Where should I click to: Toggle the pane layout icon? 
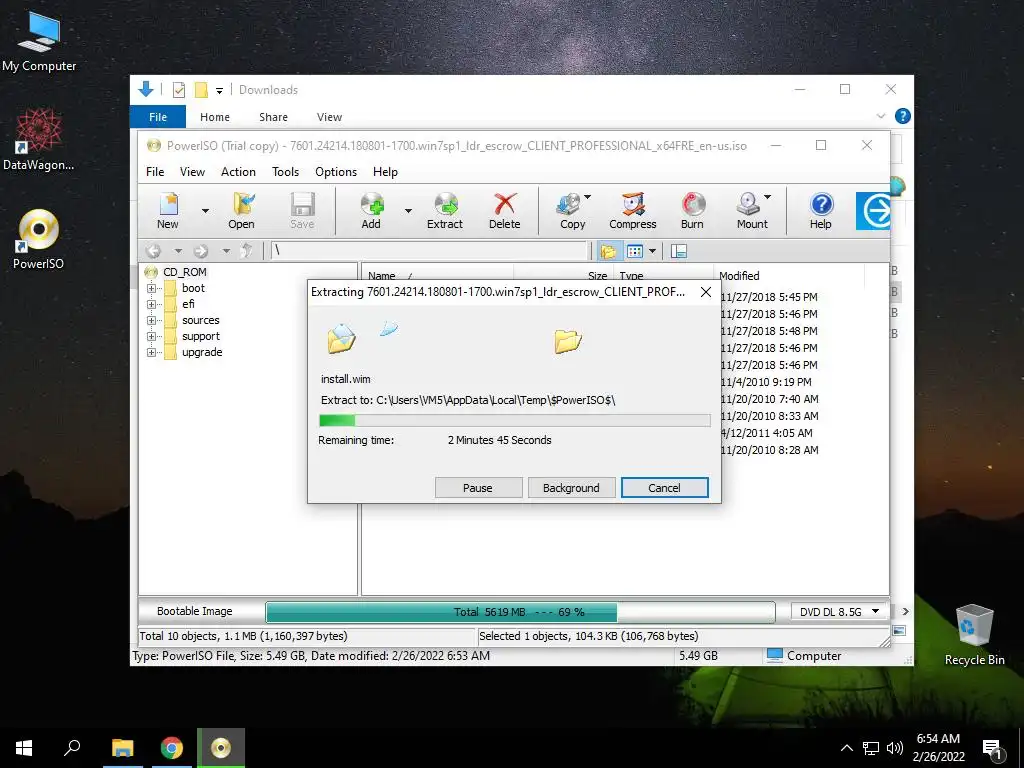(x=679, y=251)
